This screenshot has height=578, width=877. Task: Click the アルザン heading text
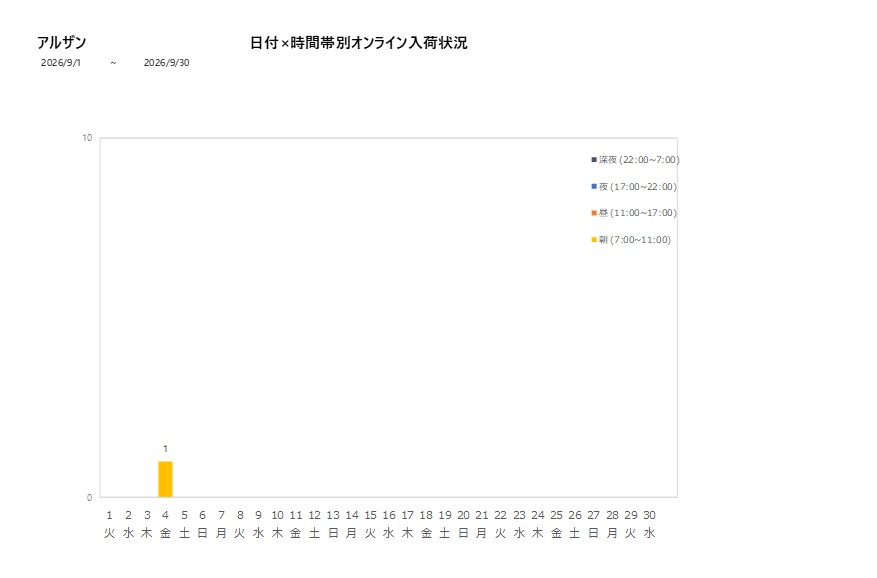(x=62, y=43)
